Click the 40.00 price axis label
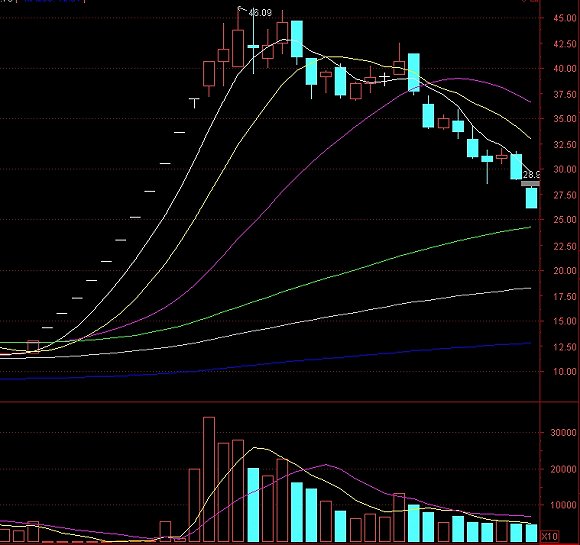This screenshot has width=580, height=545. [565, 68]
